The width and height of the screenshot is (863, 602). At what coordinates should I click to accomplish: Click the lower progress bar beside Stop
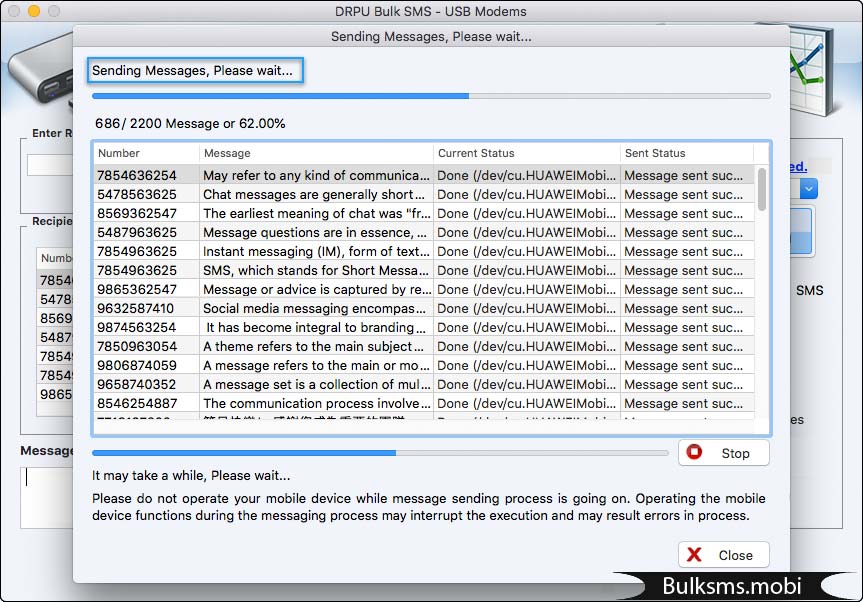click(x=380, y=453)
